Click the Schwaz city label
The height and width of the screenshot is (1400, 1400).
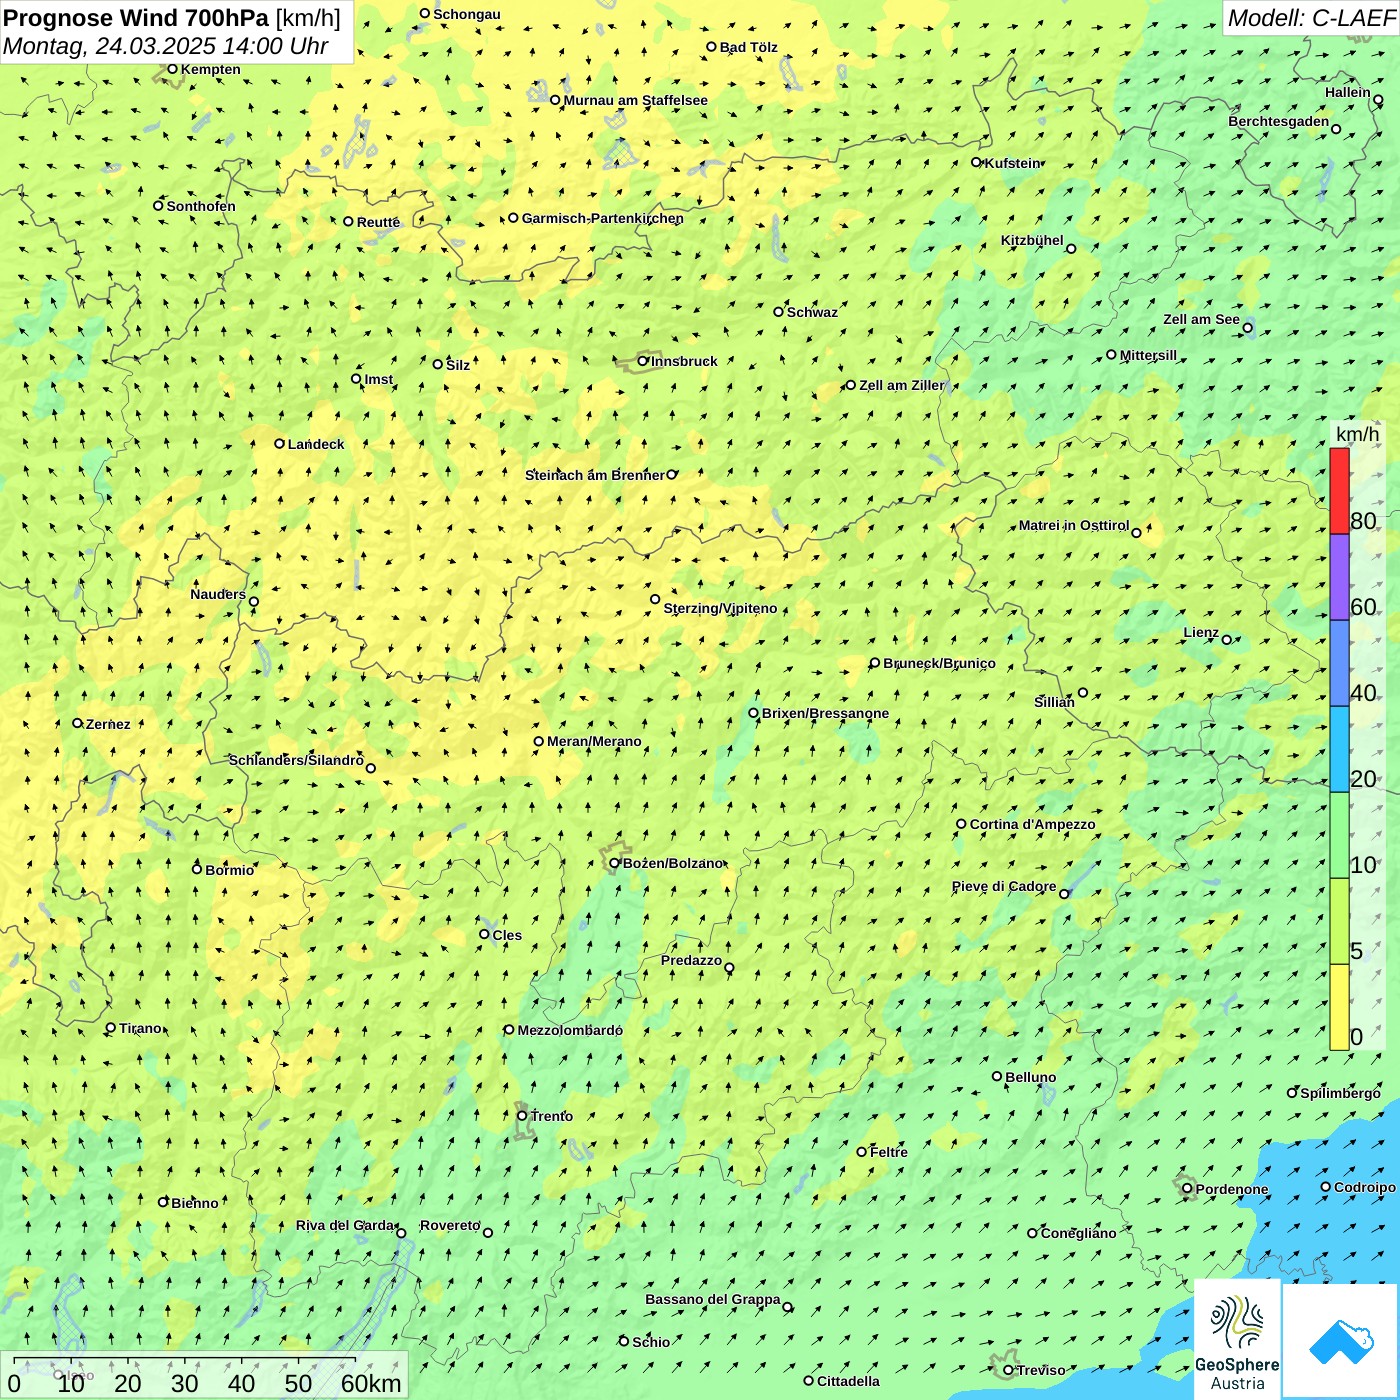pyautogui.click(x=812, y=312)
